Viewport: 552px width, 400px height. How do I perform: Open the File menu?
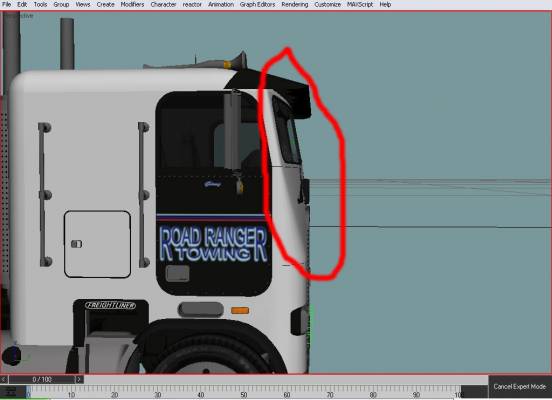tap(6, 5)
